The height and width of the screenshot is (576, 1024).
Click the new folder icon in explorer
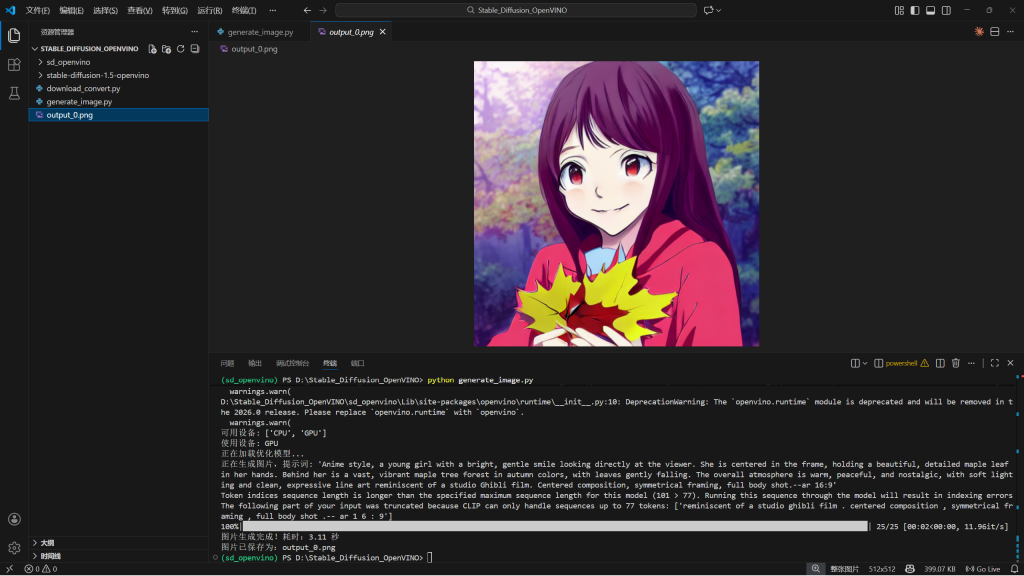pos(166,48)
